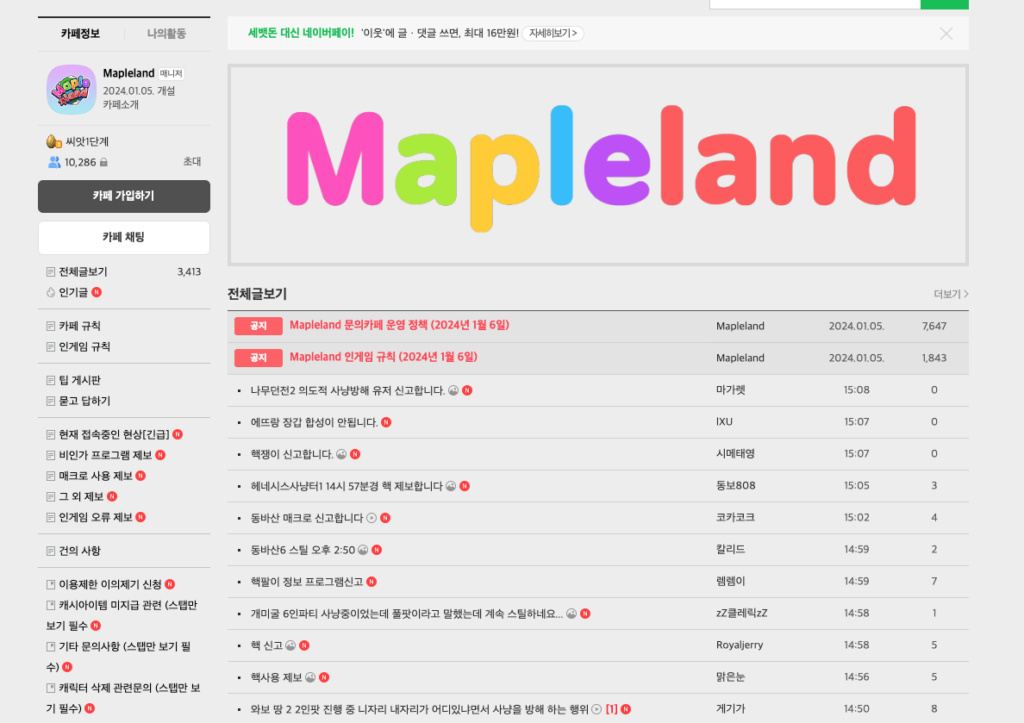
Task: Open 전체글보기 in the sidebar menu
Action: coord(83,272)
